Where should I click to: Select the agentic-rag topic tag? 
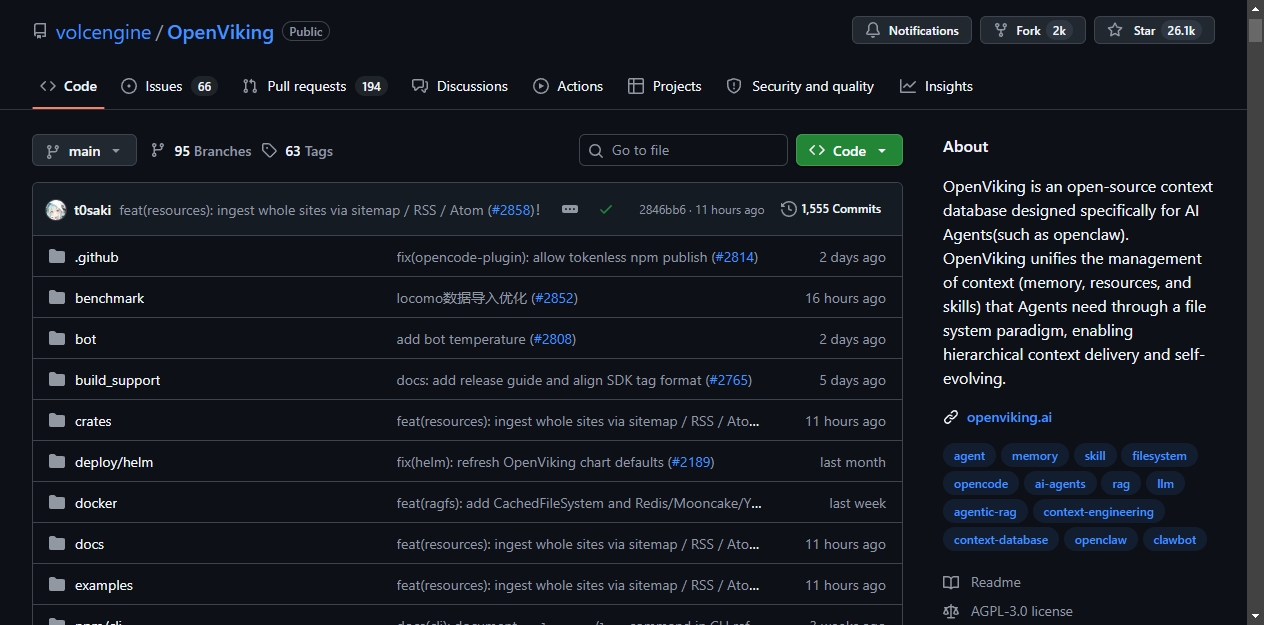click(x=985, y=512)
